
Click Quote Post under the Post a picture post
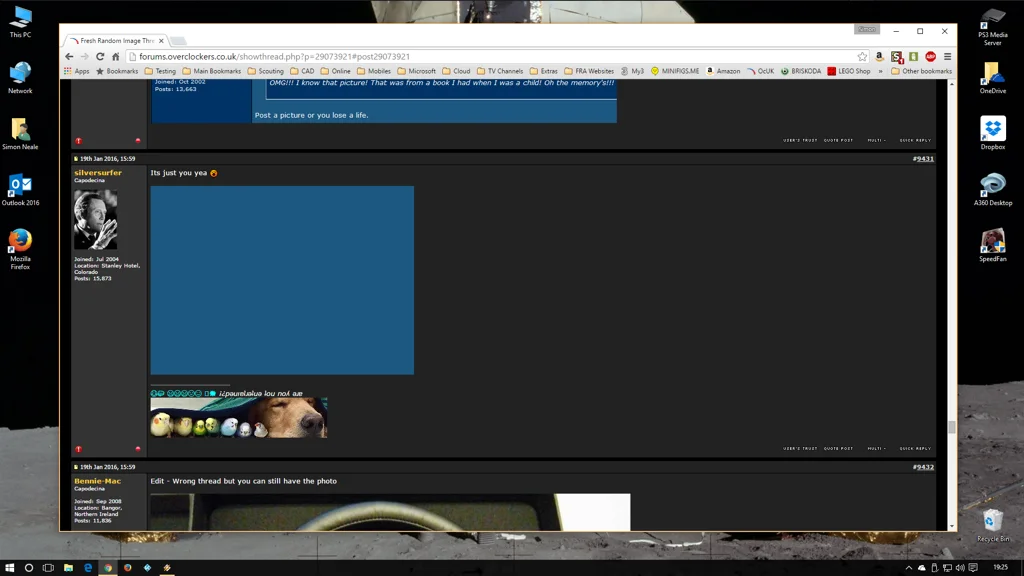tap(838, 140)
